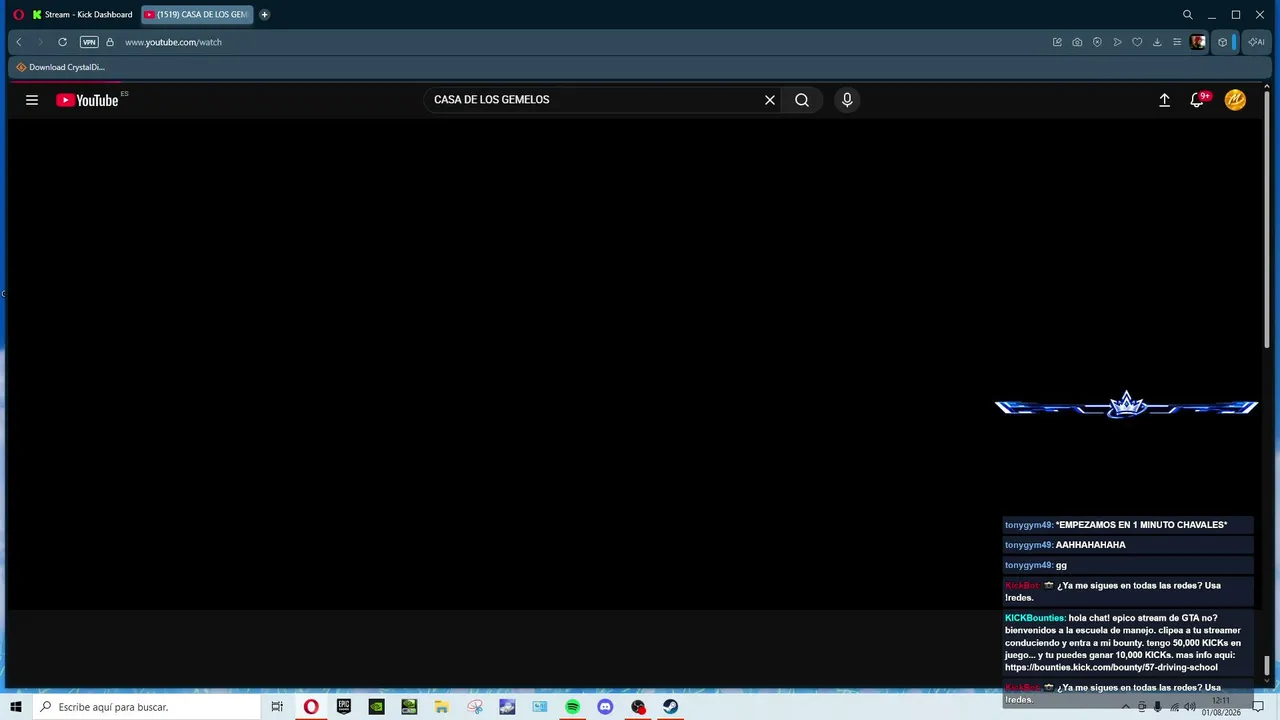Click the chat message 'EMPEZAMOS EN 1 MINUTO CHAVALES'
The width and height of the screenshot is (1280, 720).
[1141, 525]
